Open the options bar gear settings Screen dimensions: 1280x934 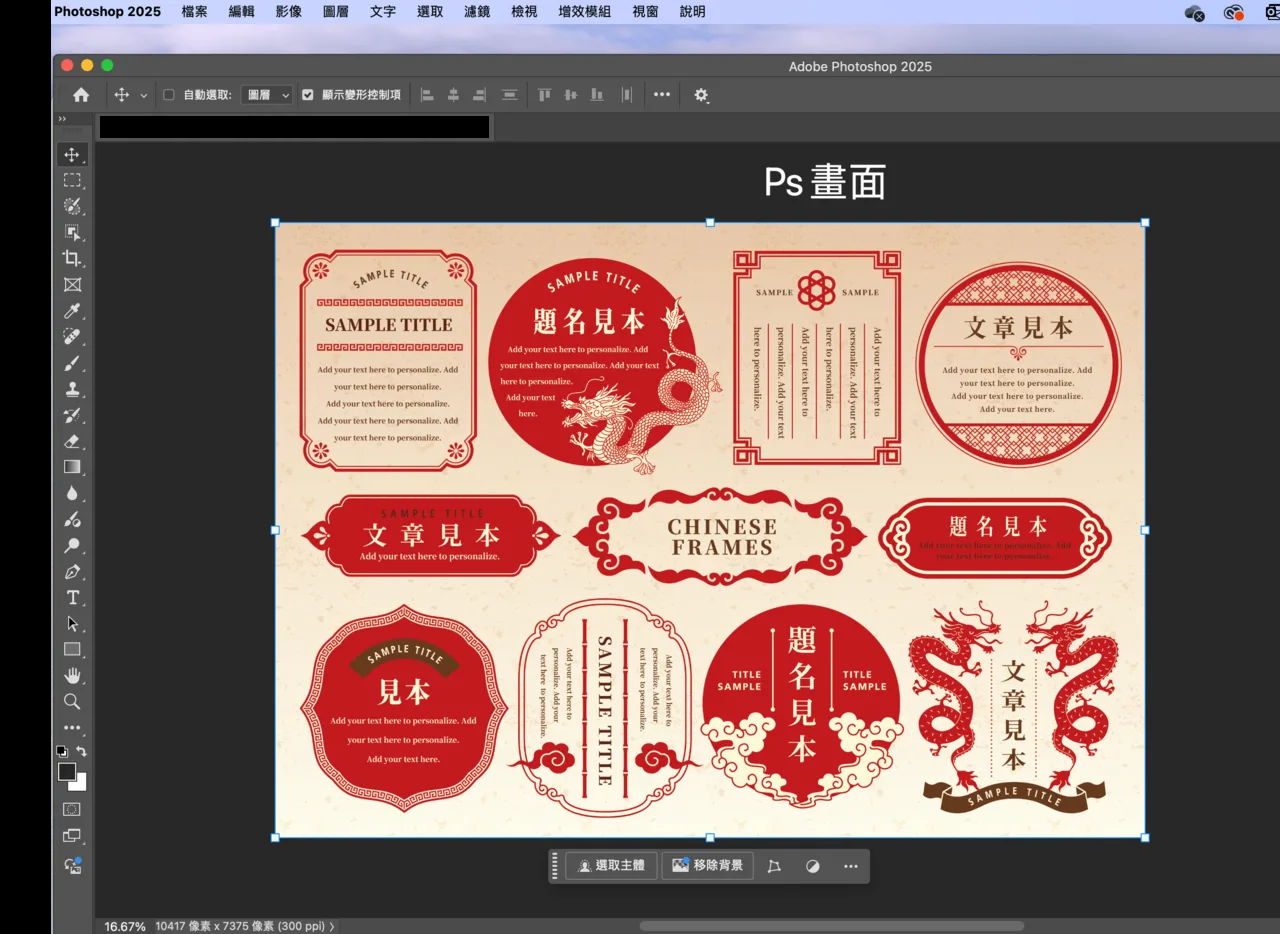701,95
